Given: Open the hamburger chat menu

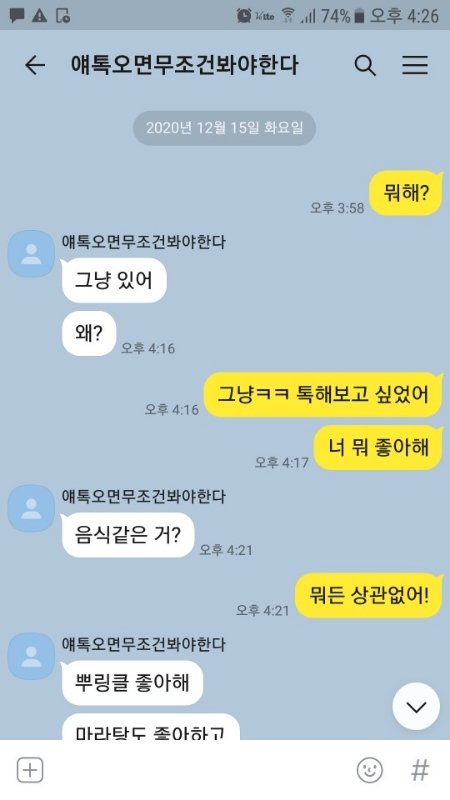Looking at the screenshot, I should tap(415, 65).
